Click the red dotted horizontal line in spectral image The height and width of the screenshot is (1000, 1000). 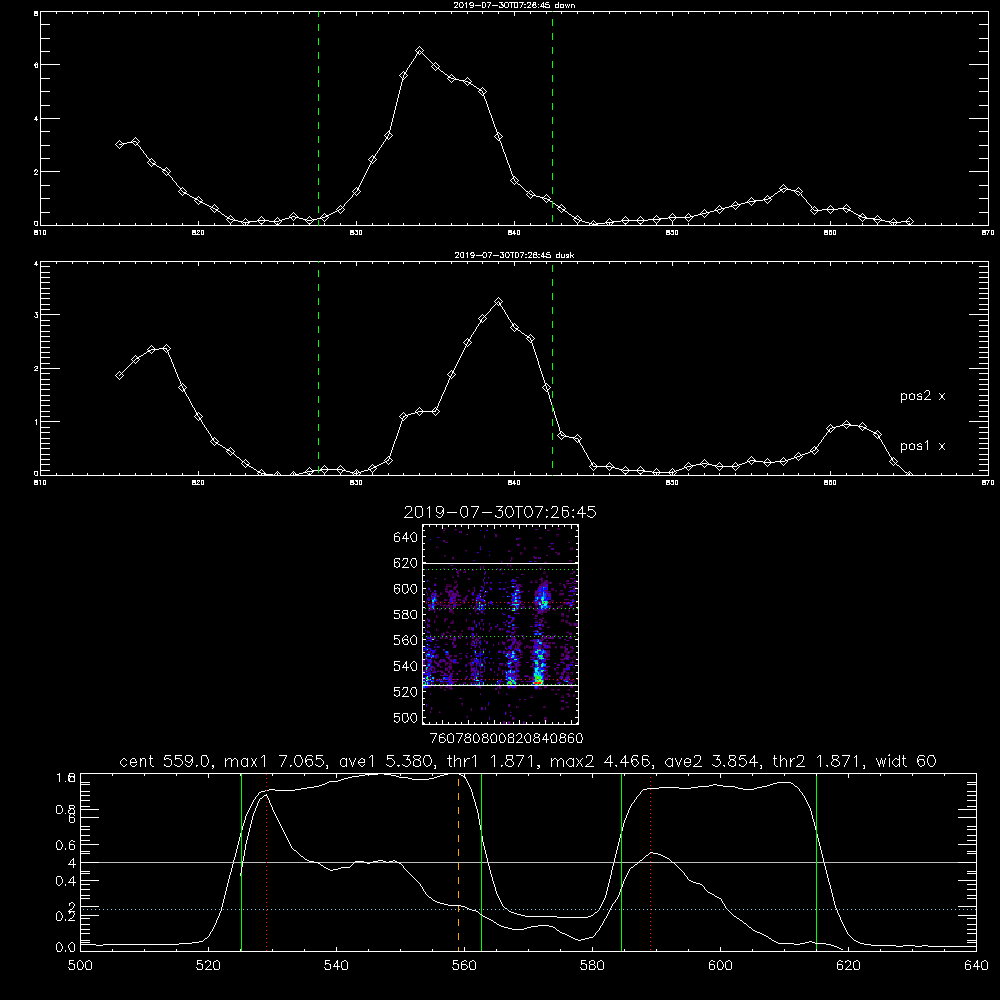(x=501, y=603)
